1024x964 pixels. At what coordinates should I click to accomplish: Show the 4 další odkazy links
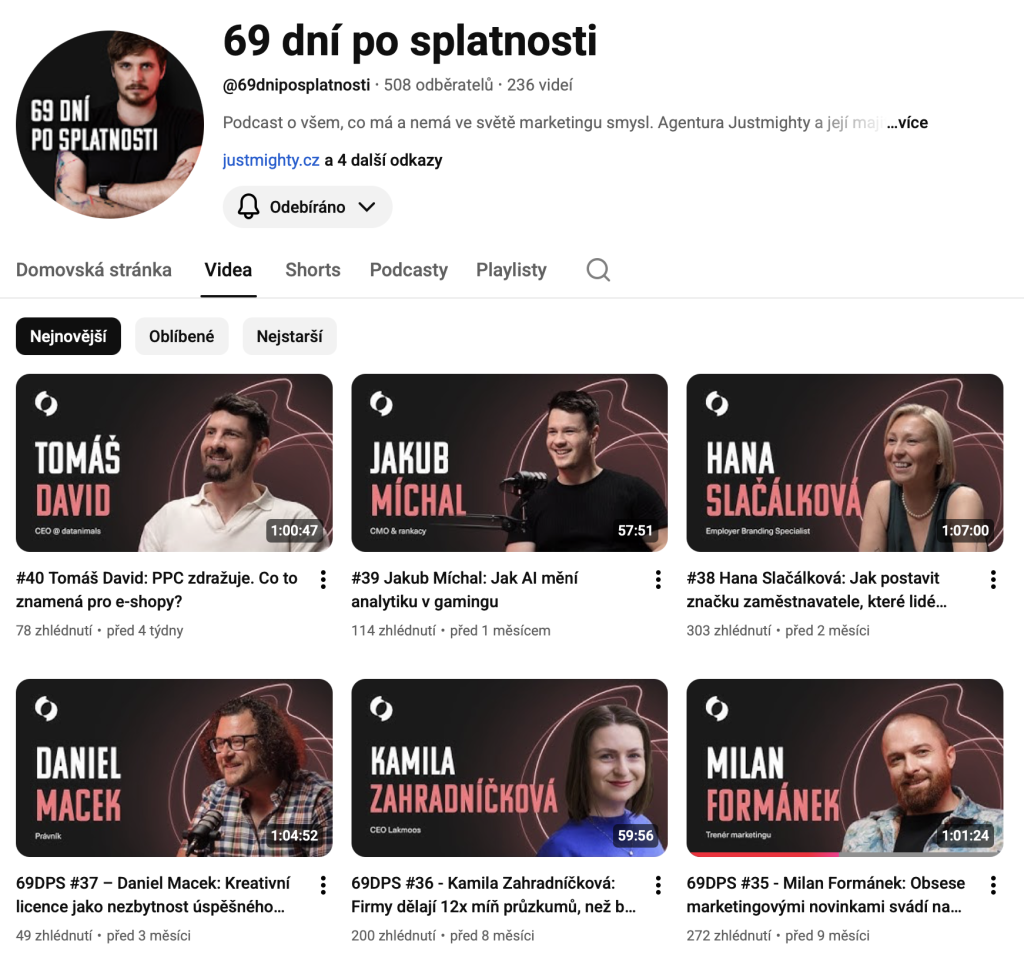[x=390, y=160]
